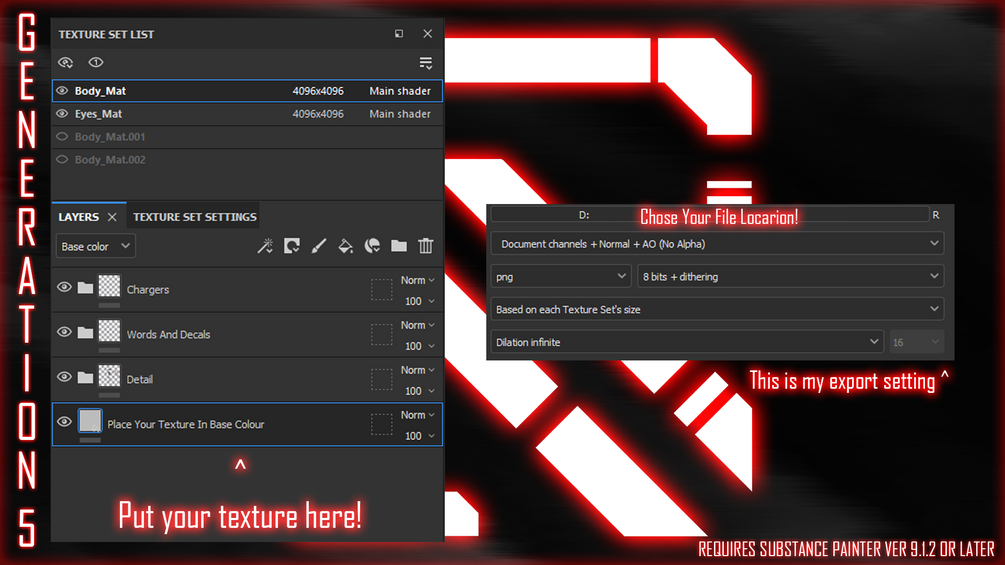Open the Base color channel dropdown
Image resolution: width=1005 pixels, height=565 pixels.
coord(96,246)
